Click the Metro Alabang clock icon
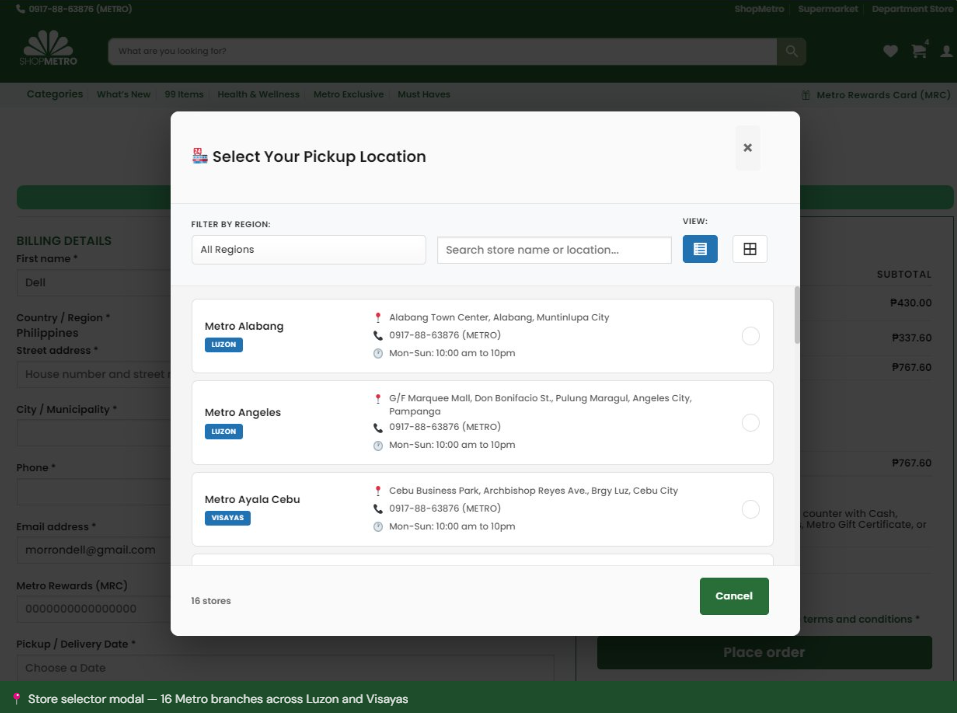Viewport: 957px width, 713px height. click(378, 353)
